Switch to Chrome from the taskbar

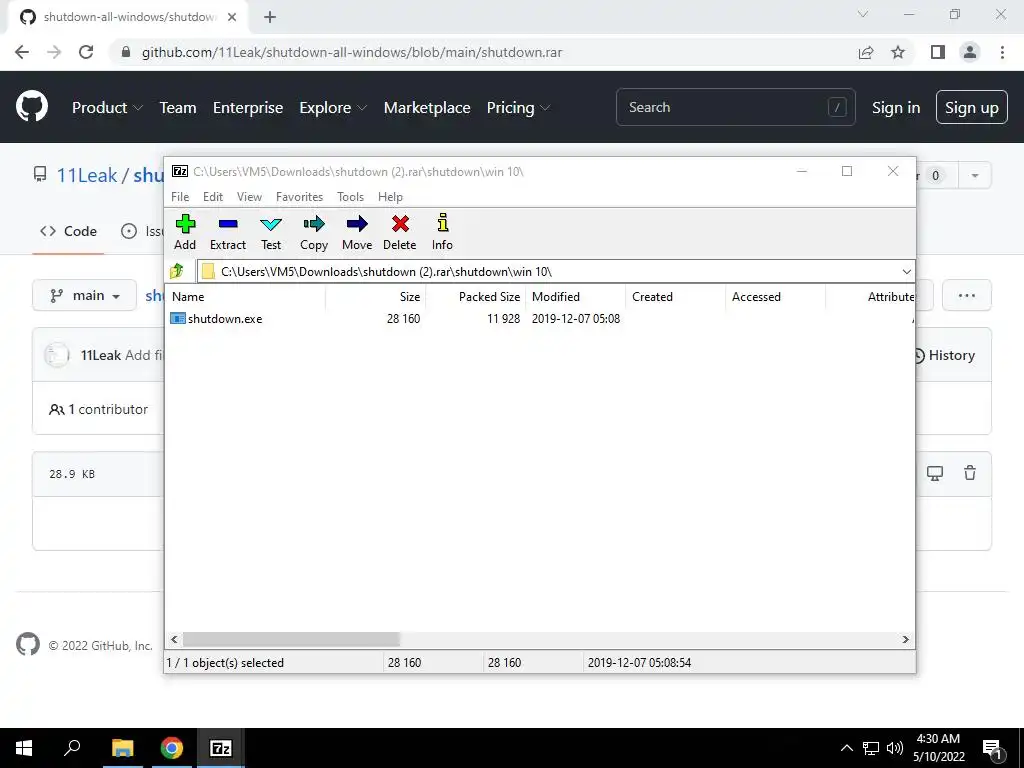tap(172, 748)
